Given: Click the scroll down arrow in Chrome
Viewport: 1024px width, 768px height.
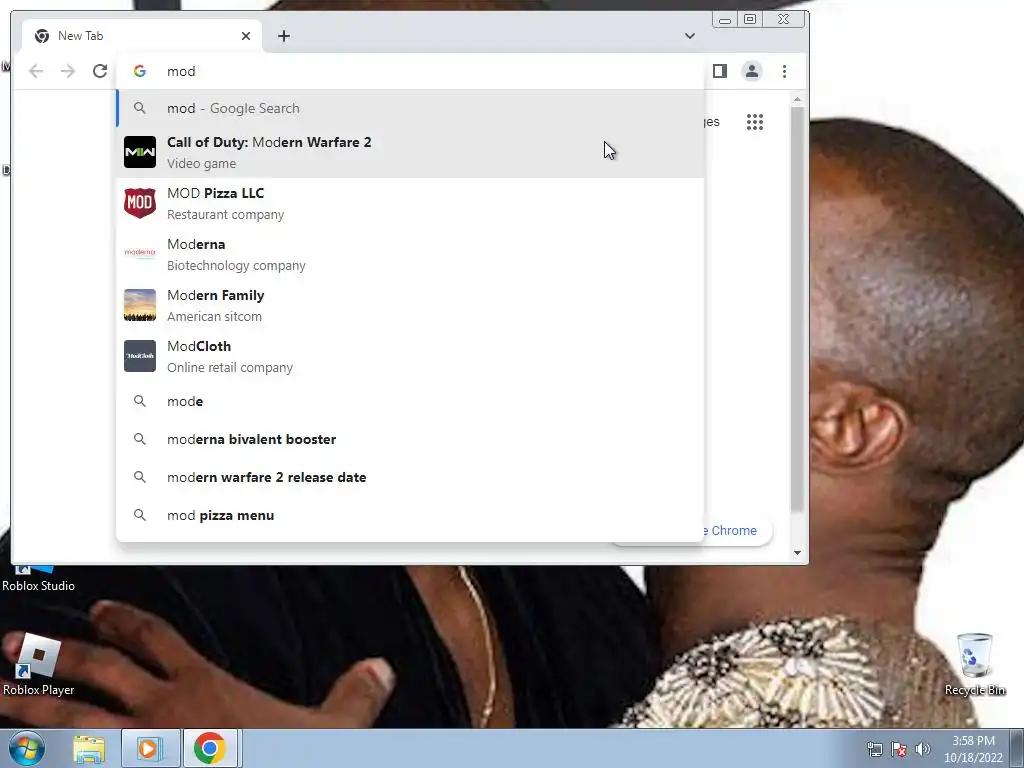Looking at the screenshot, I should tap(797, 552).
